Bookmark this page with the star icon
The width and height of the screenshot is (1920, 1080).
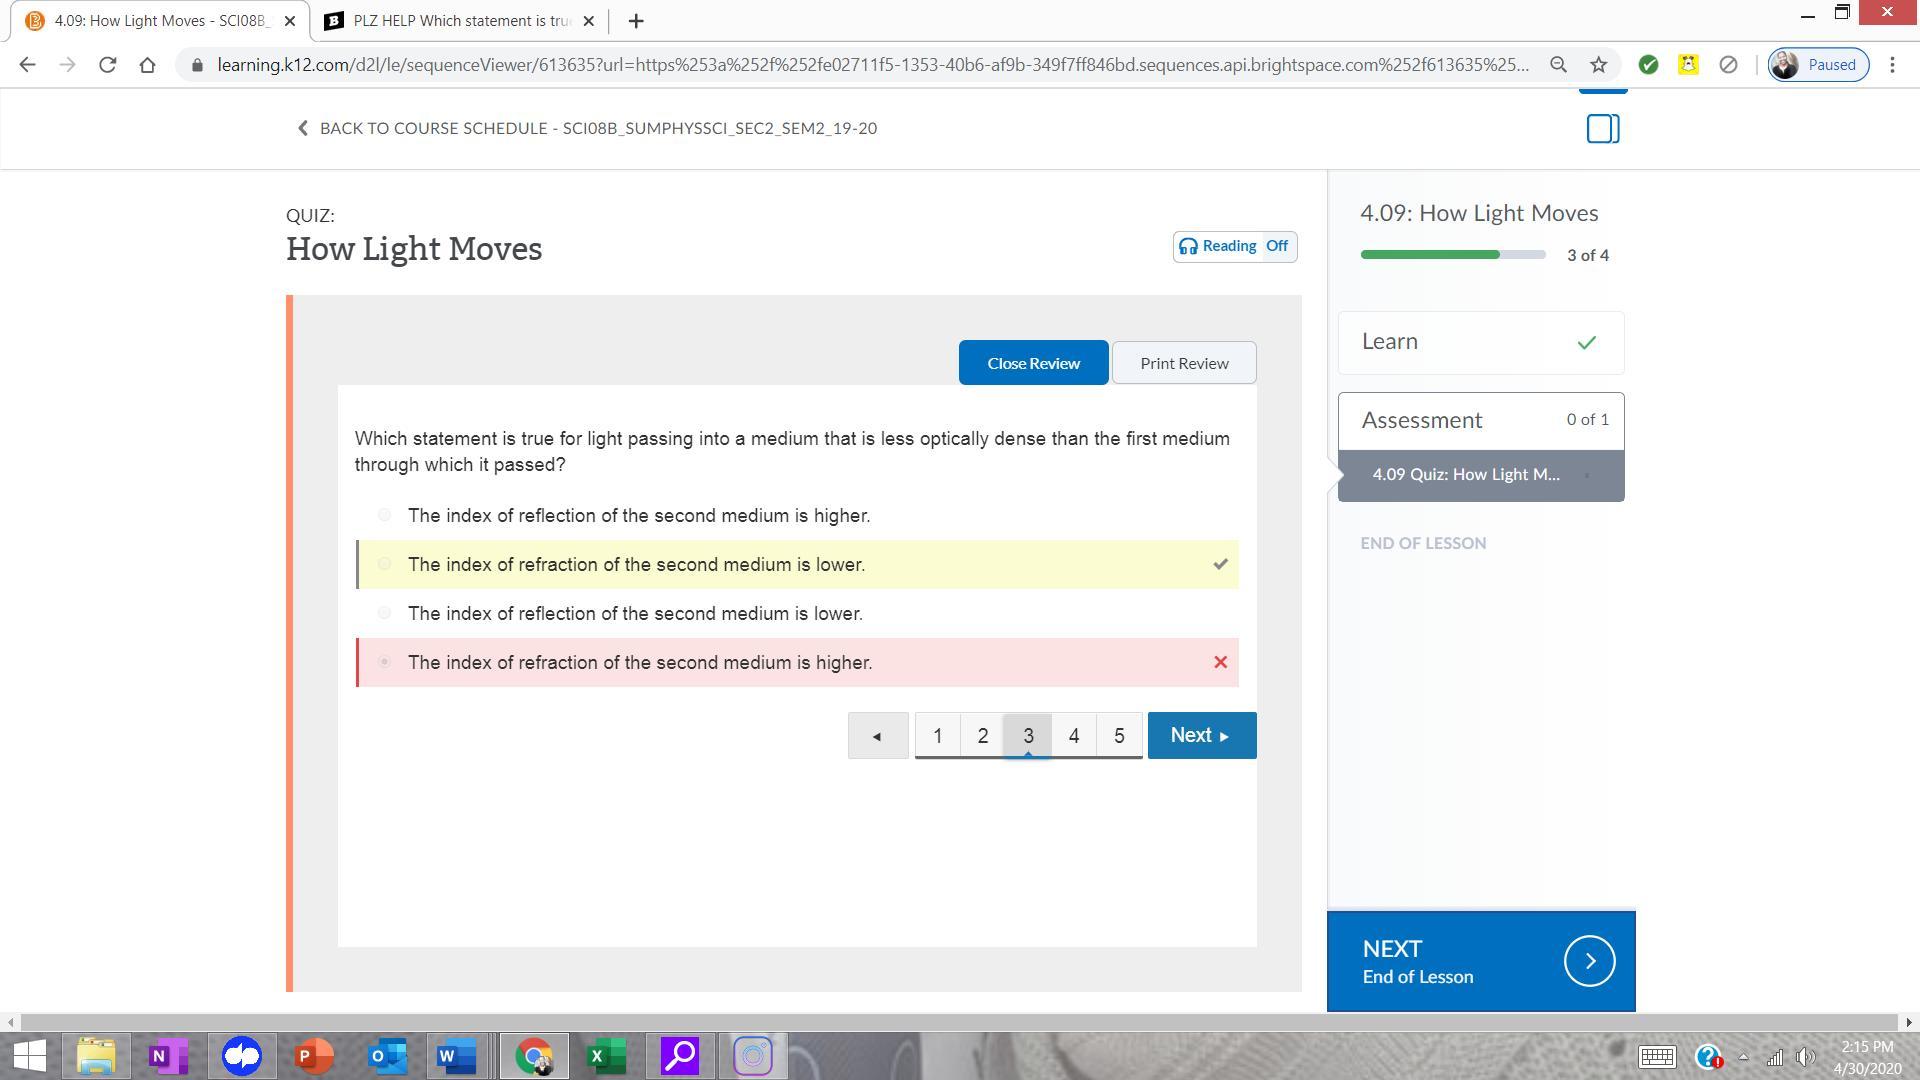1598,65
